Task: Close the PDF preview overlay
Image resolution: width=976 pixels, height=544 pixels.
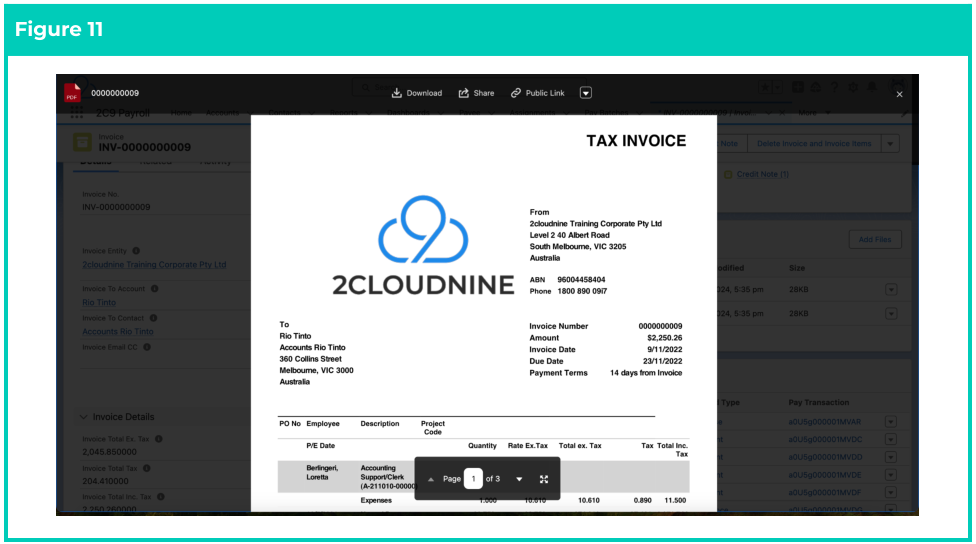Action: pos(899,95)
